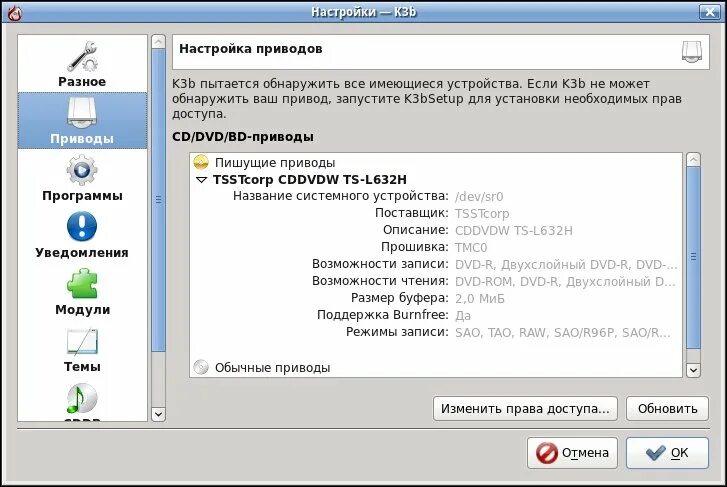This screenshot has width=727, height=487.
Task: Click the music note CD icon in sidebar
Action: (x=82, y=399)
